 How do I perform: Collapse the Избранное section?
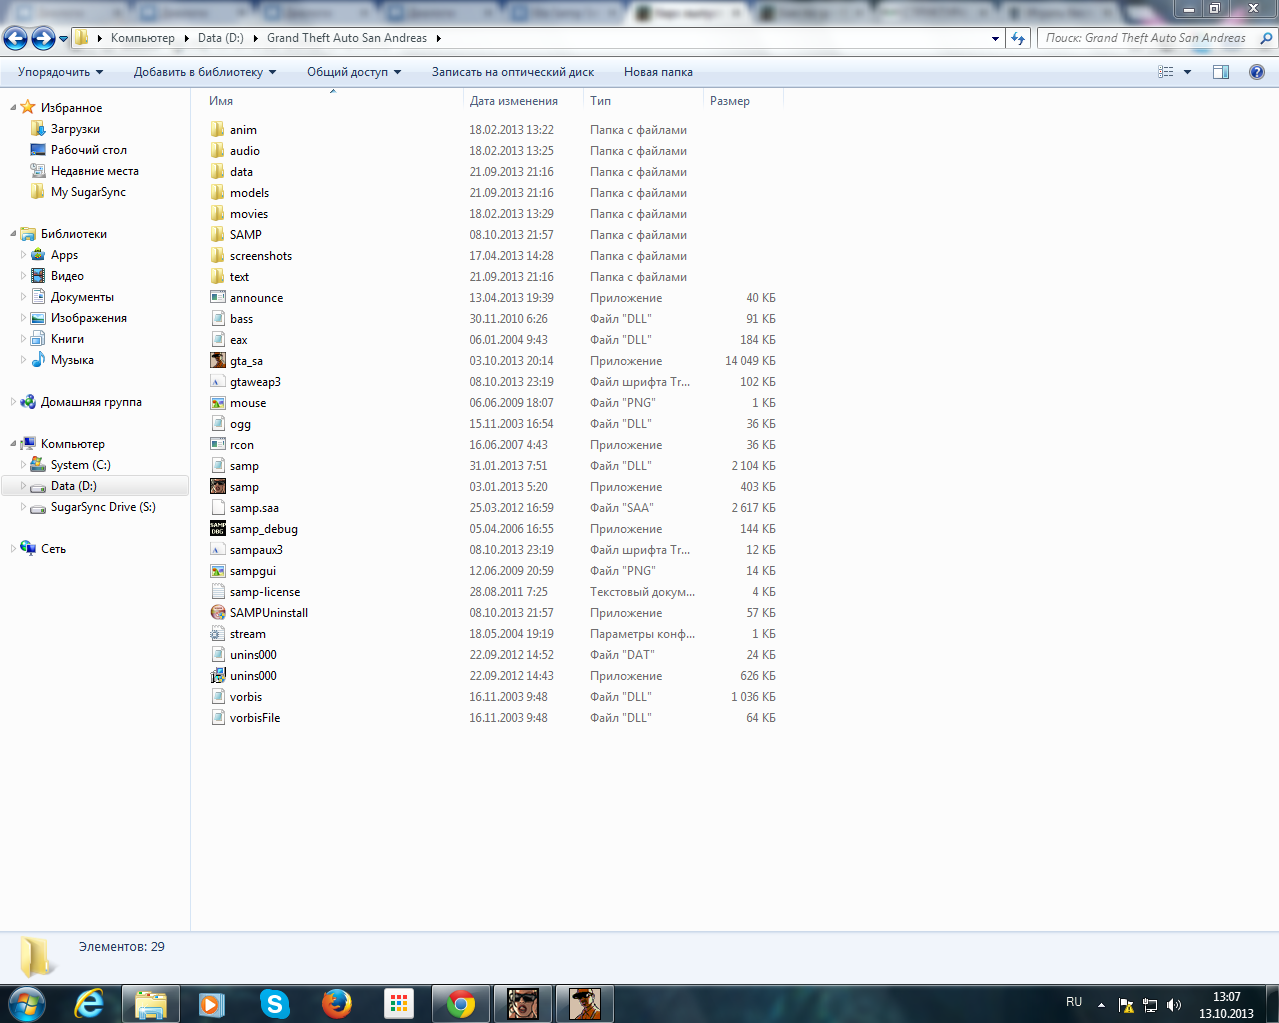click(x=13, y=108)
